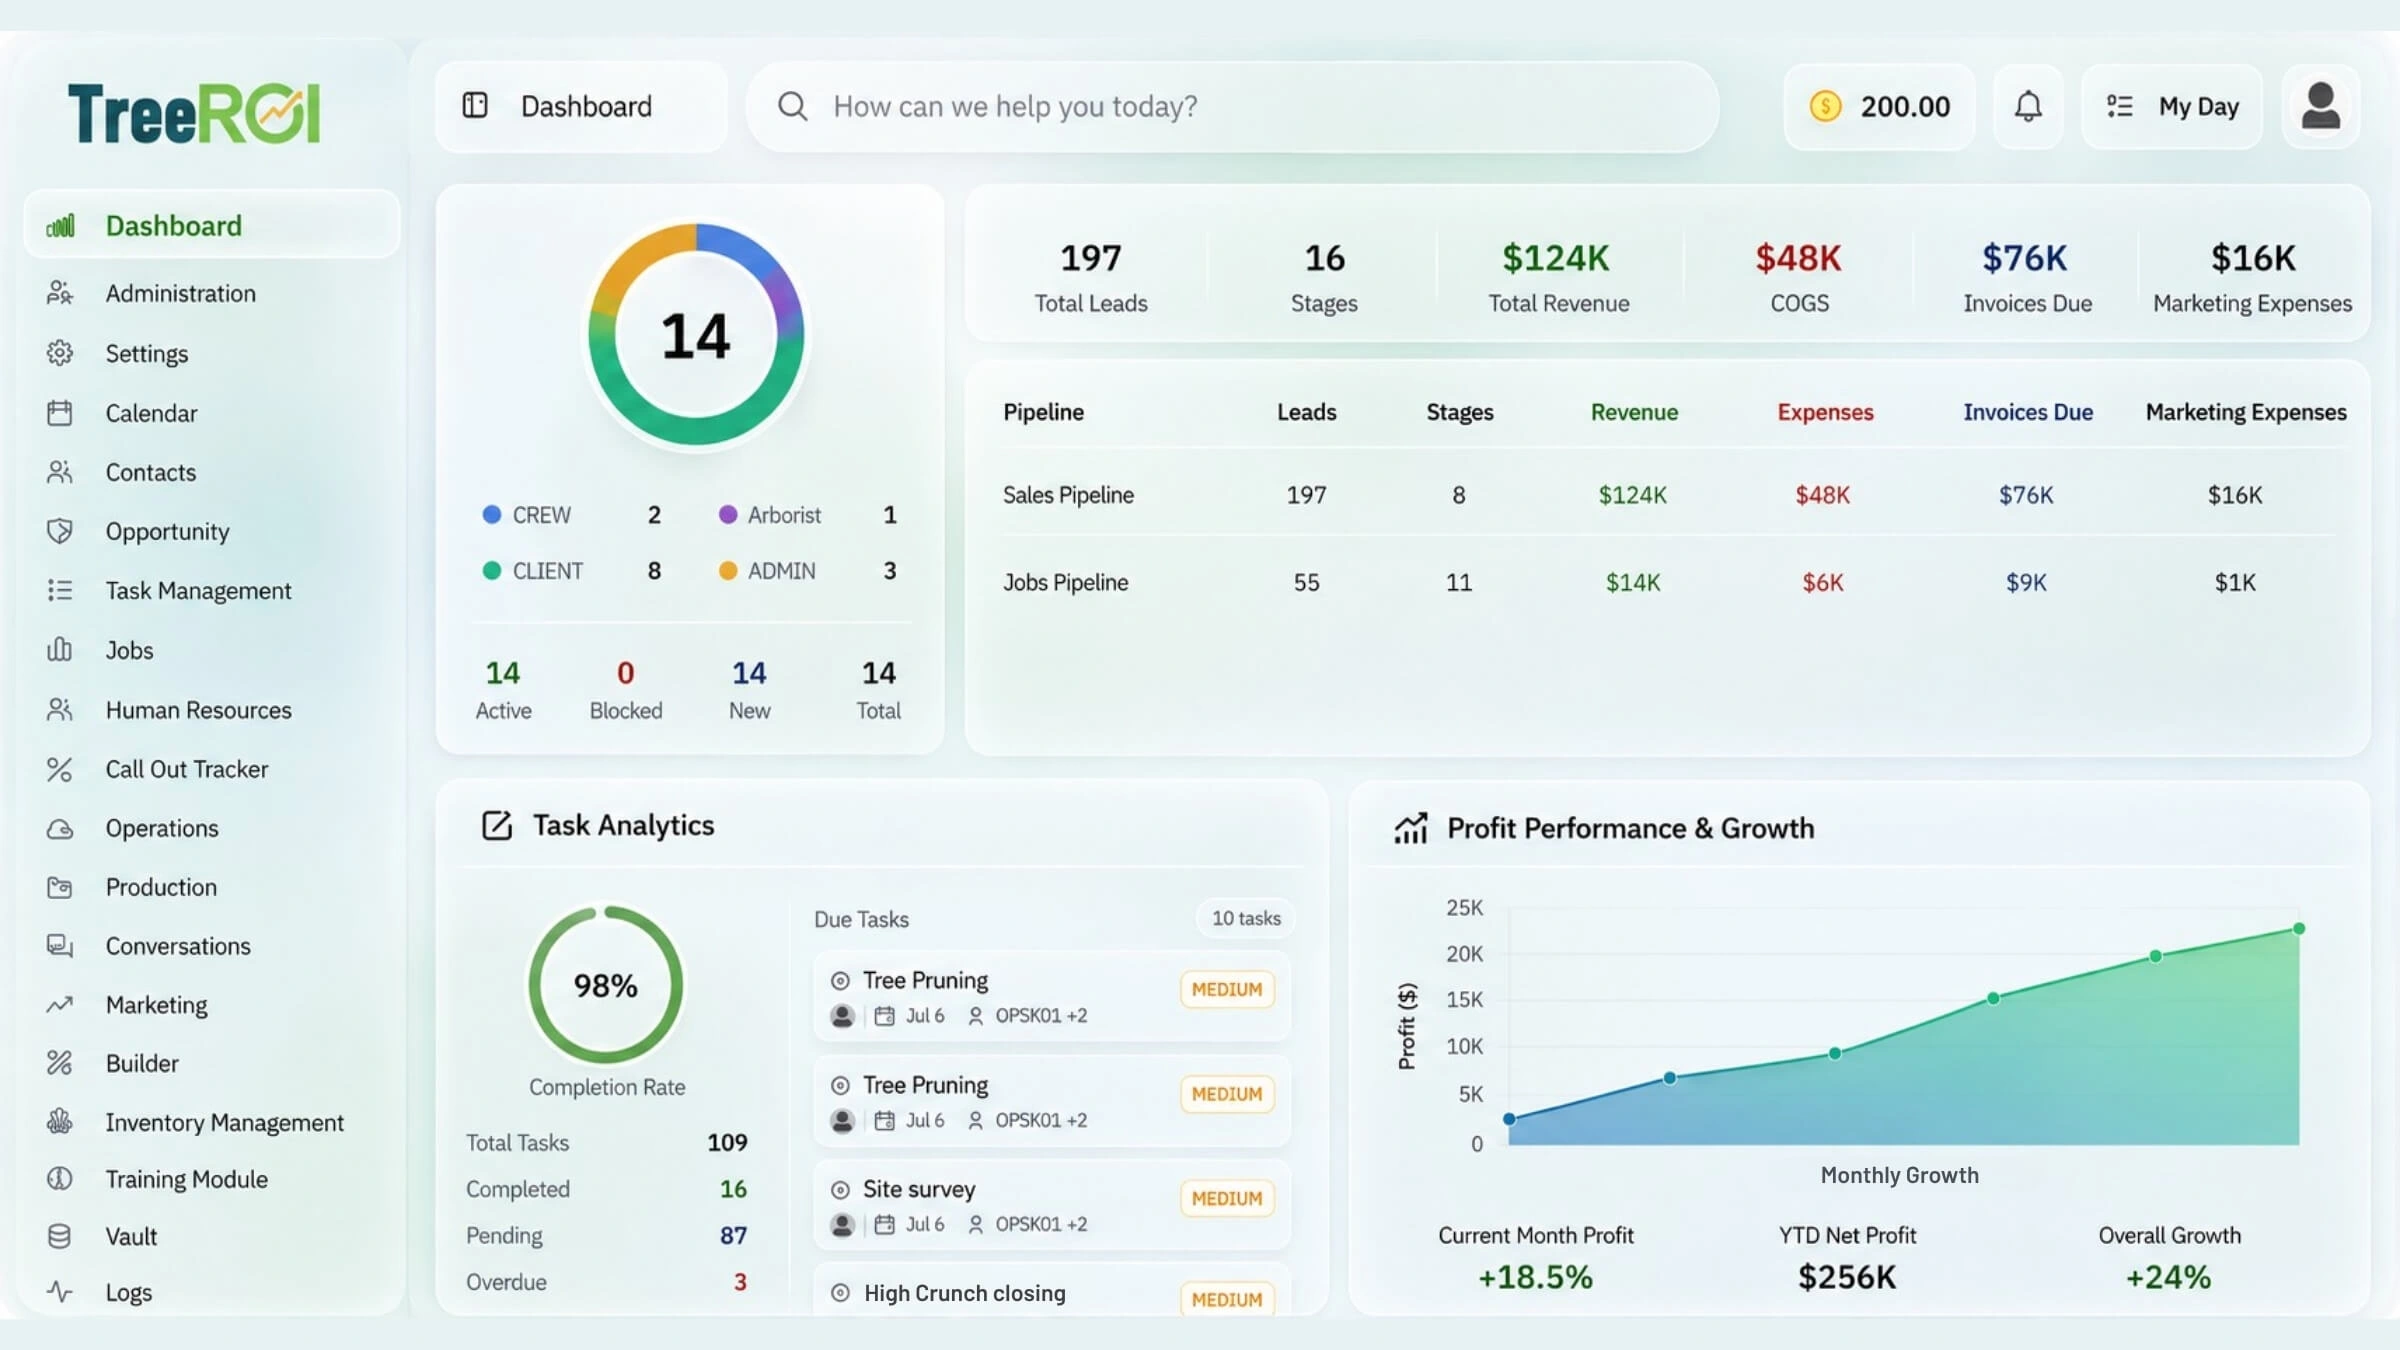Viewport: 2400px width, 1350px height.
Task: Open Dashboard in the sidebar
Action: 212,225
